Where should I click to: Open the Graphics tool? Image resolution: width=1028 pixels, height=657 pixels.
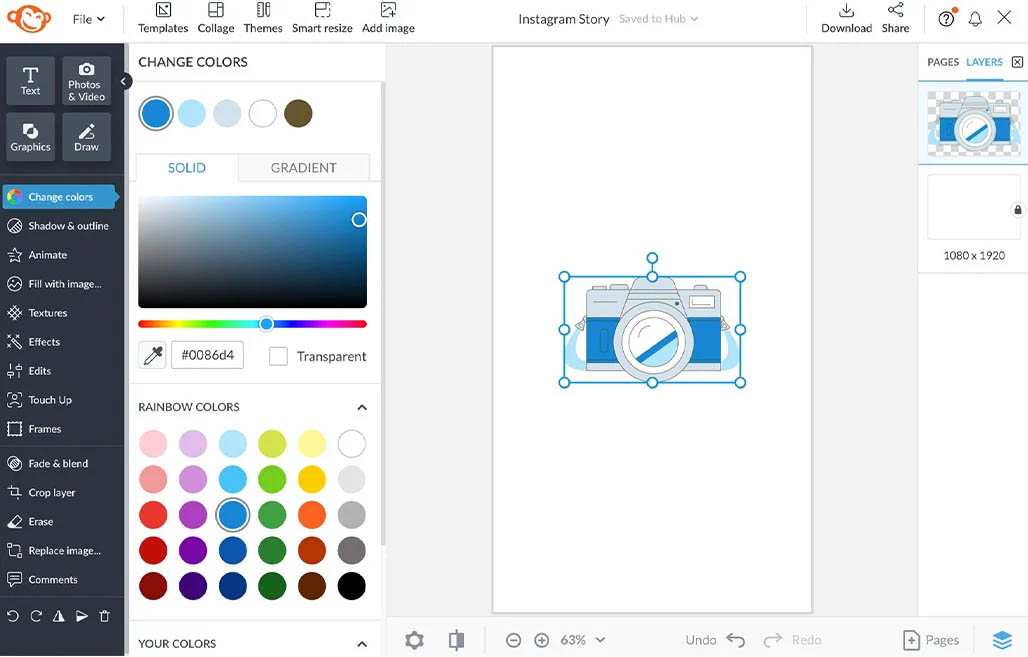pos(30,137)
